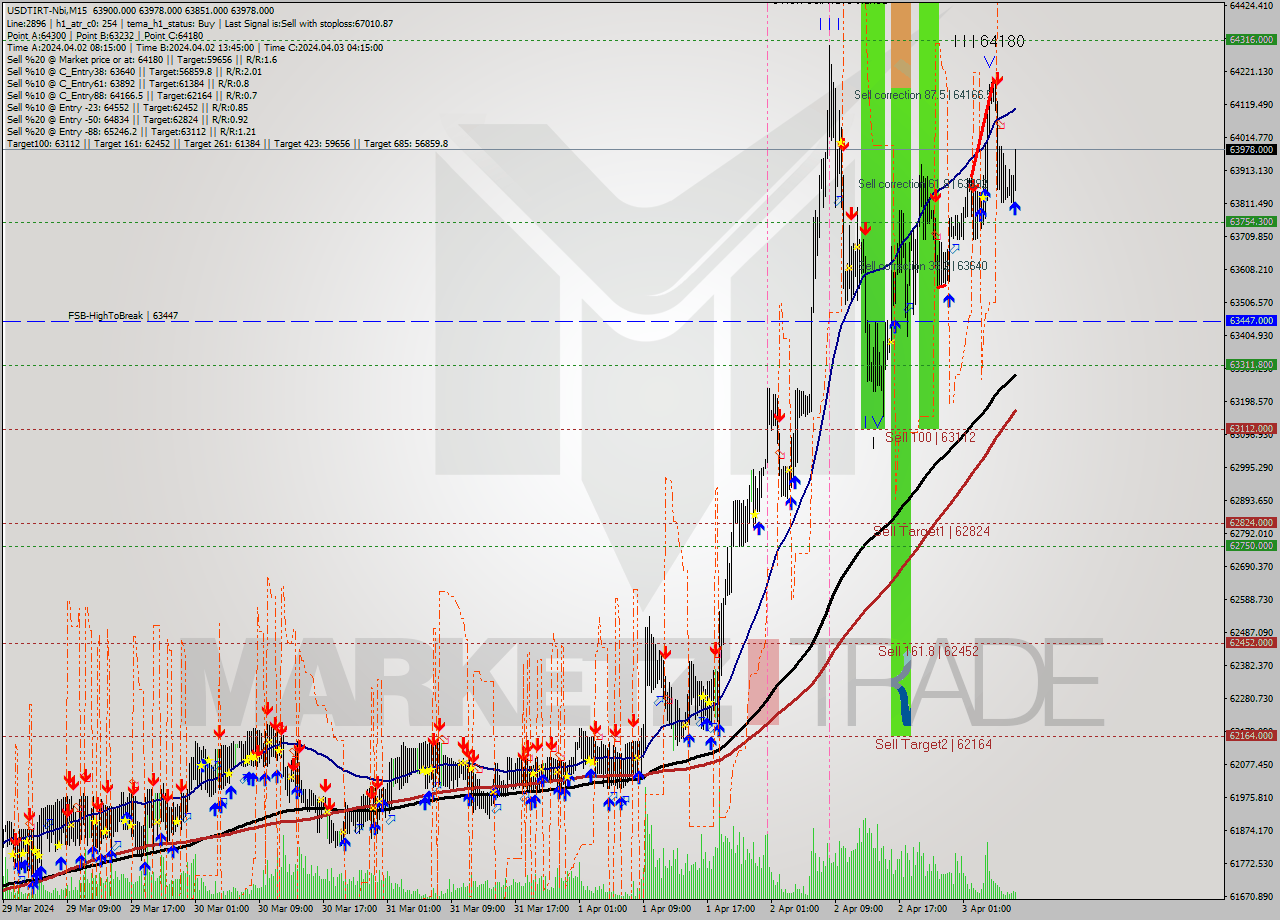This screenshot has width=1280, height=920.
Task: Click the red 63112.000 price tag
Action: coord(1250,428)
